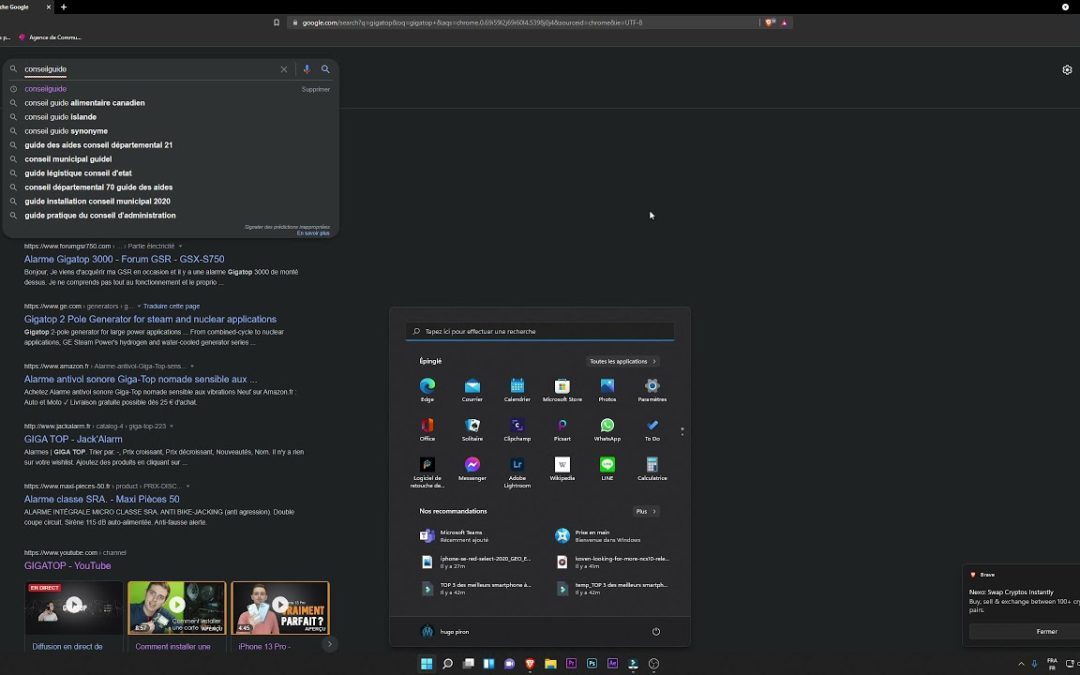Expand the Toutes les applications list
Screen dimensions: 1080x675
point(622,361)
